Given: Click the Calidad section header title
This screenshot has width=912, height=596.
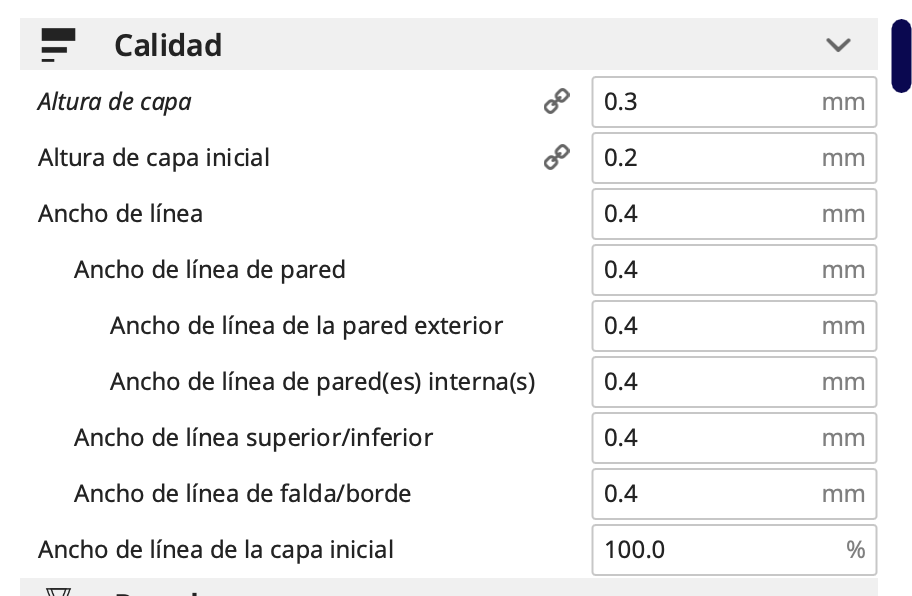Looking at the screenshot, I should [x=168, y=45].
